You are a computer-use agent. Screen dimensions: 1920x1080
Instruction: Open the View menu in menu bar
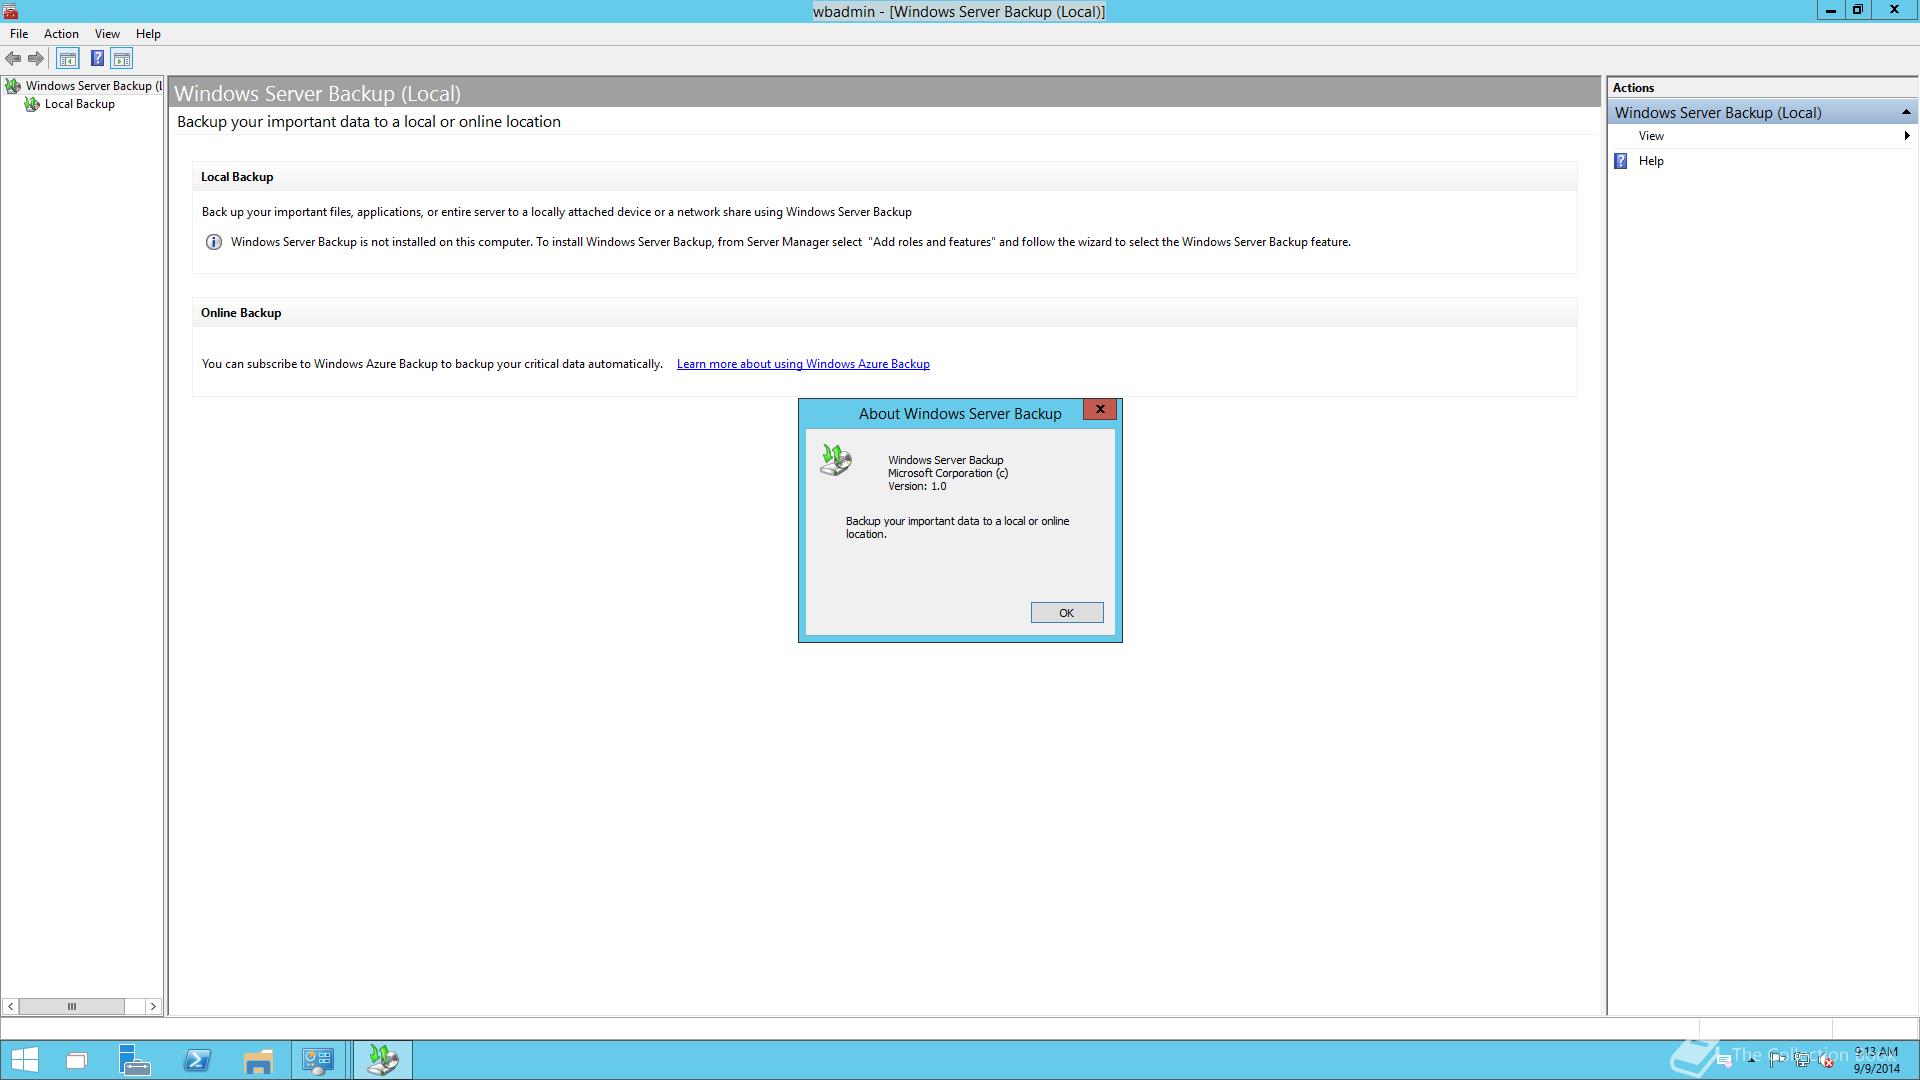[107, 34]
